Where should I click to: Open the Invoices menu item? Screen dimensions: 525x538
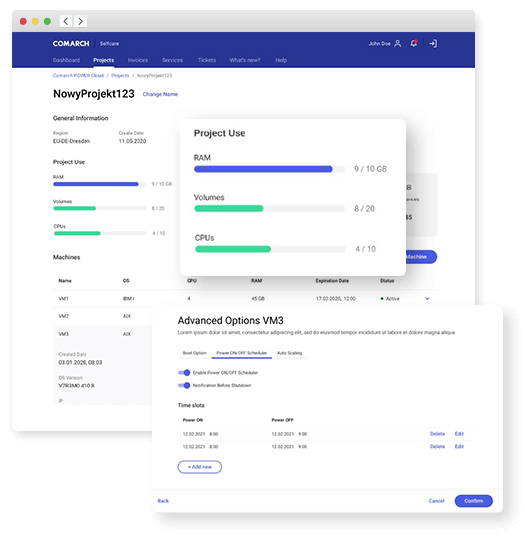(138, 60)
